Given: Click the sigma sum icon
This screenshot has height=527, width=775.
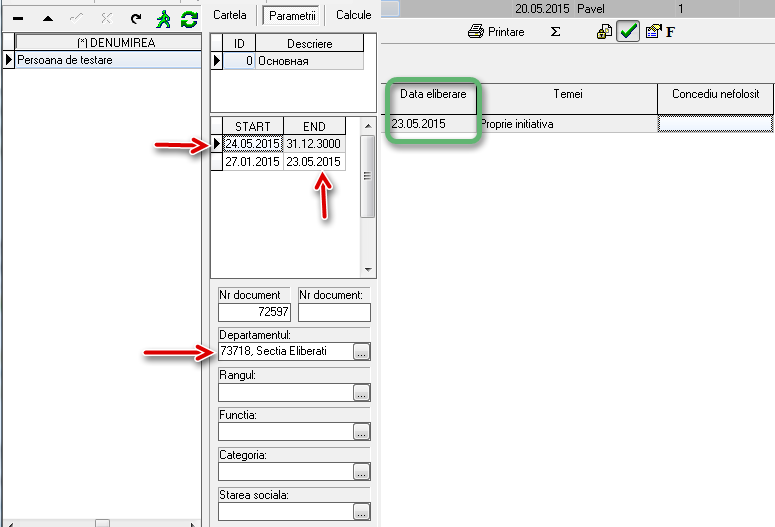Looking at the screenshot, I should 556,32.
